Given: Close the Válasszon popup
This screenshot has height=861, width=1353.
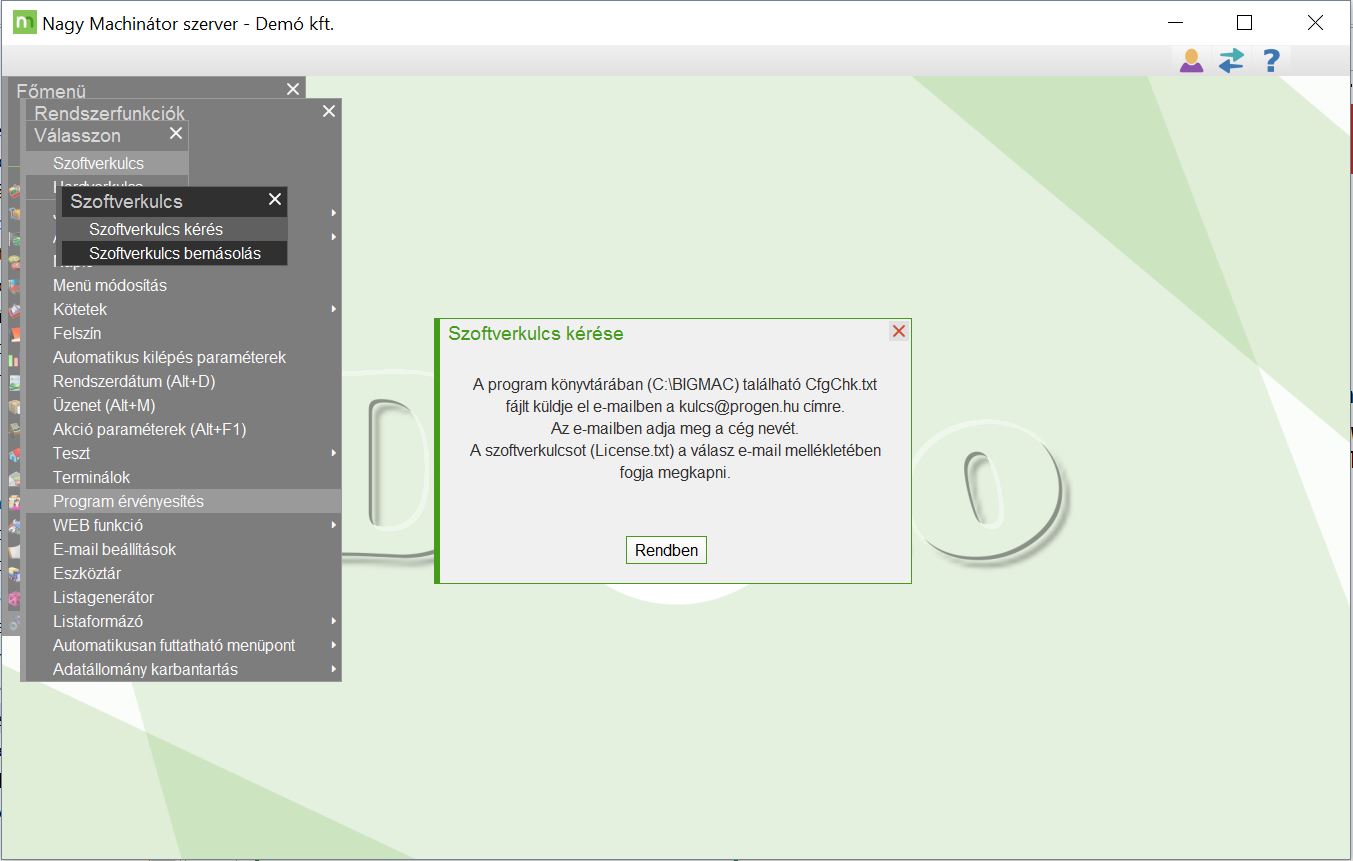Looking at the screenshot, I should point(176,133).
